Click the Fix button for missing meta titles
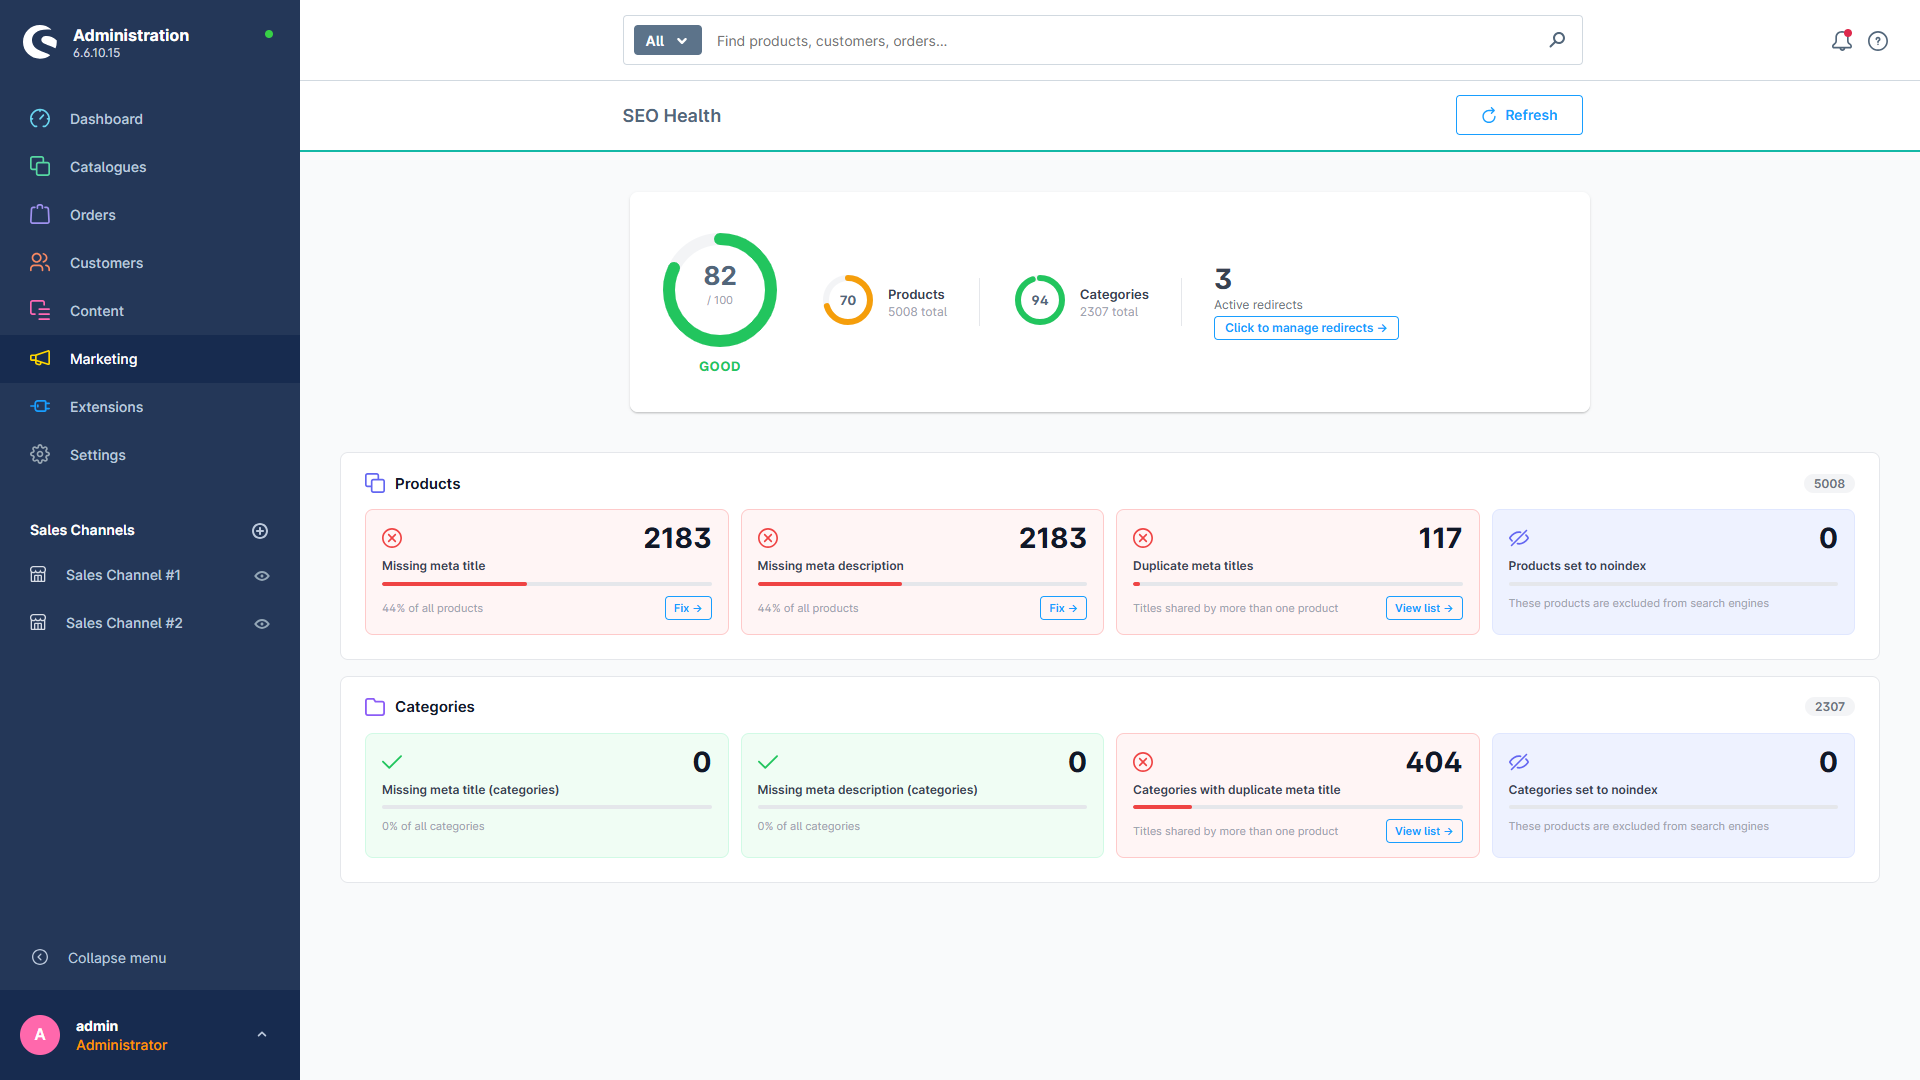Screen dimensions: 1920x1080 687,607
